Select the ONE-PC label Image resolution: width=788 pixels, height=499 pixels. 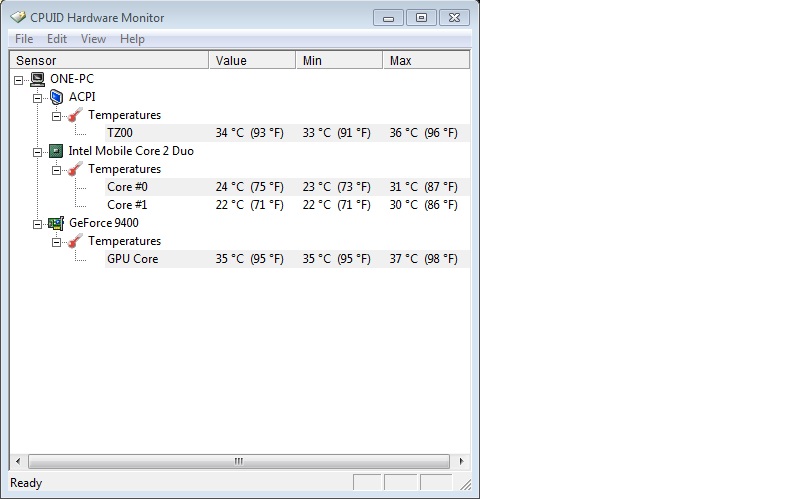[72, 79]
